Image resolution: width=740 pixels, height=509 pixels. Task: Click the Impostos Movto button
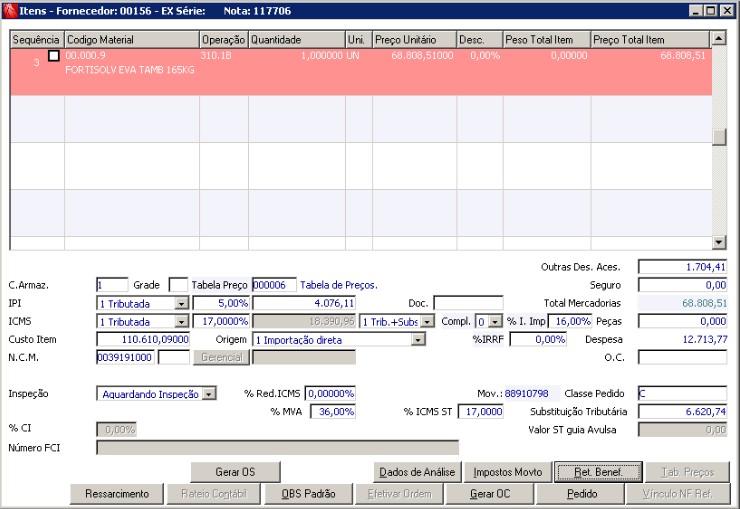click(508, 472)
